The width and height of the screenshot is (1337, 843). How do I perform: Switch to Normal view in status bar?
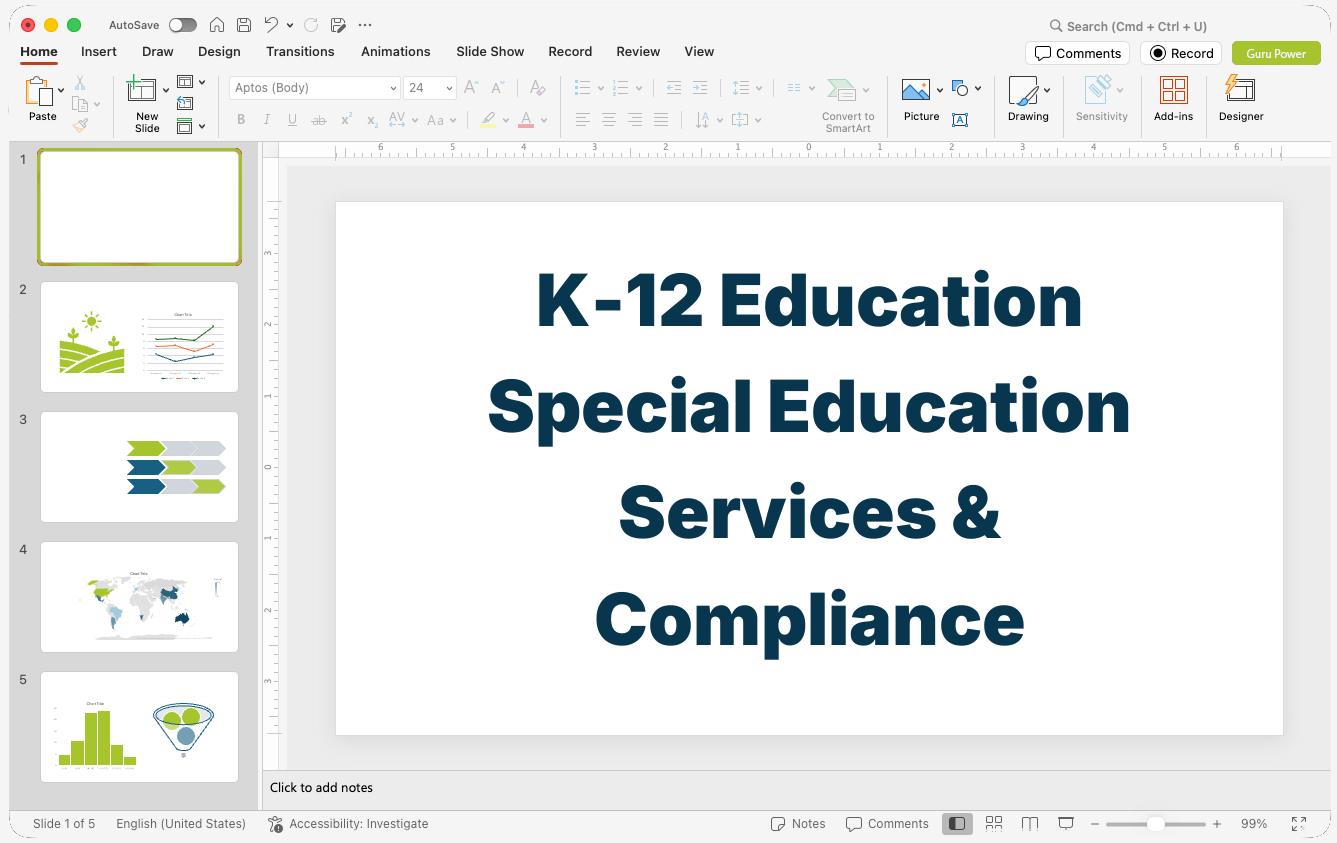pos(957,824)
